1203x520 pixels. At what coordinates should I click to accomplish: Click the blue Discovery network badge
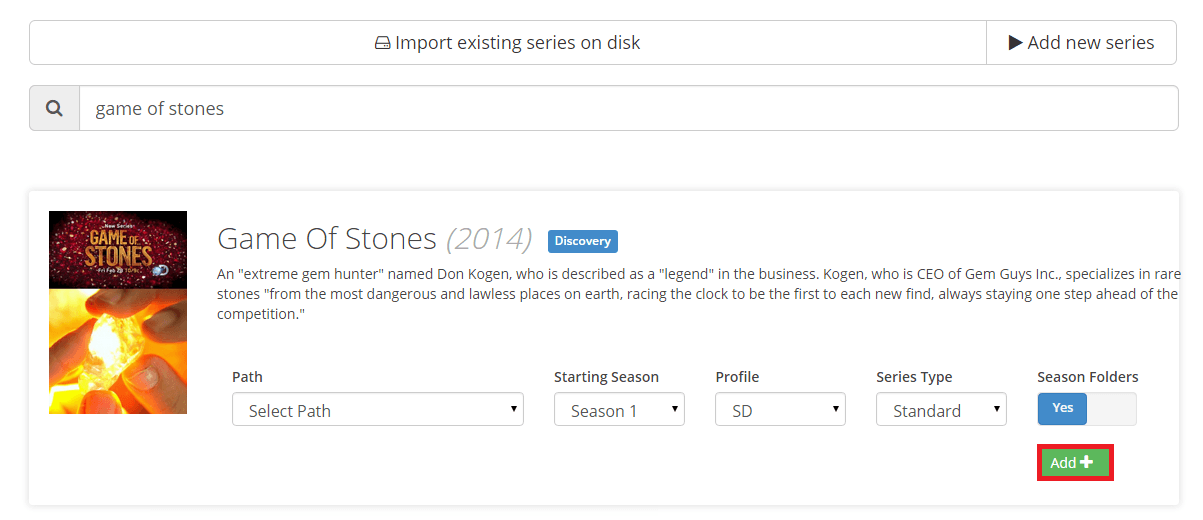click(x=582, y=241)
